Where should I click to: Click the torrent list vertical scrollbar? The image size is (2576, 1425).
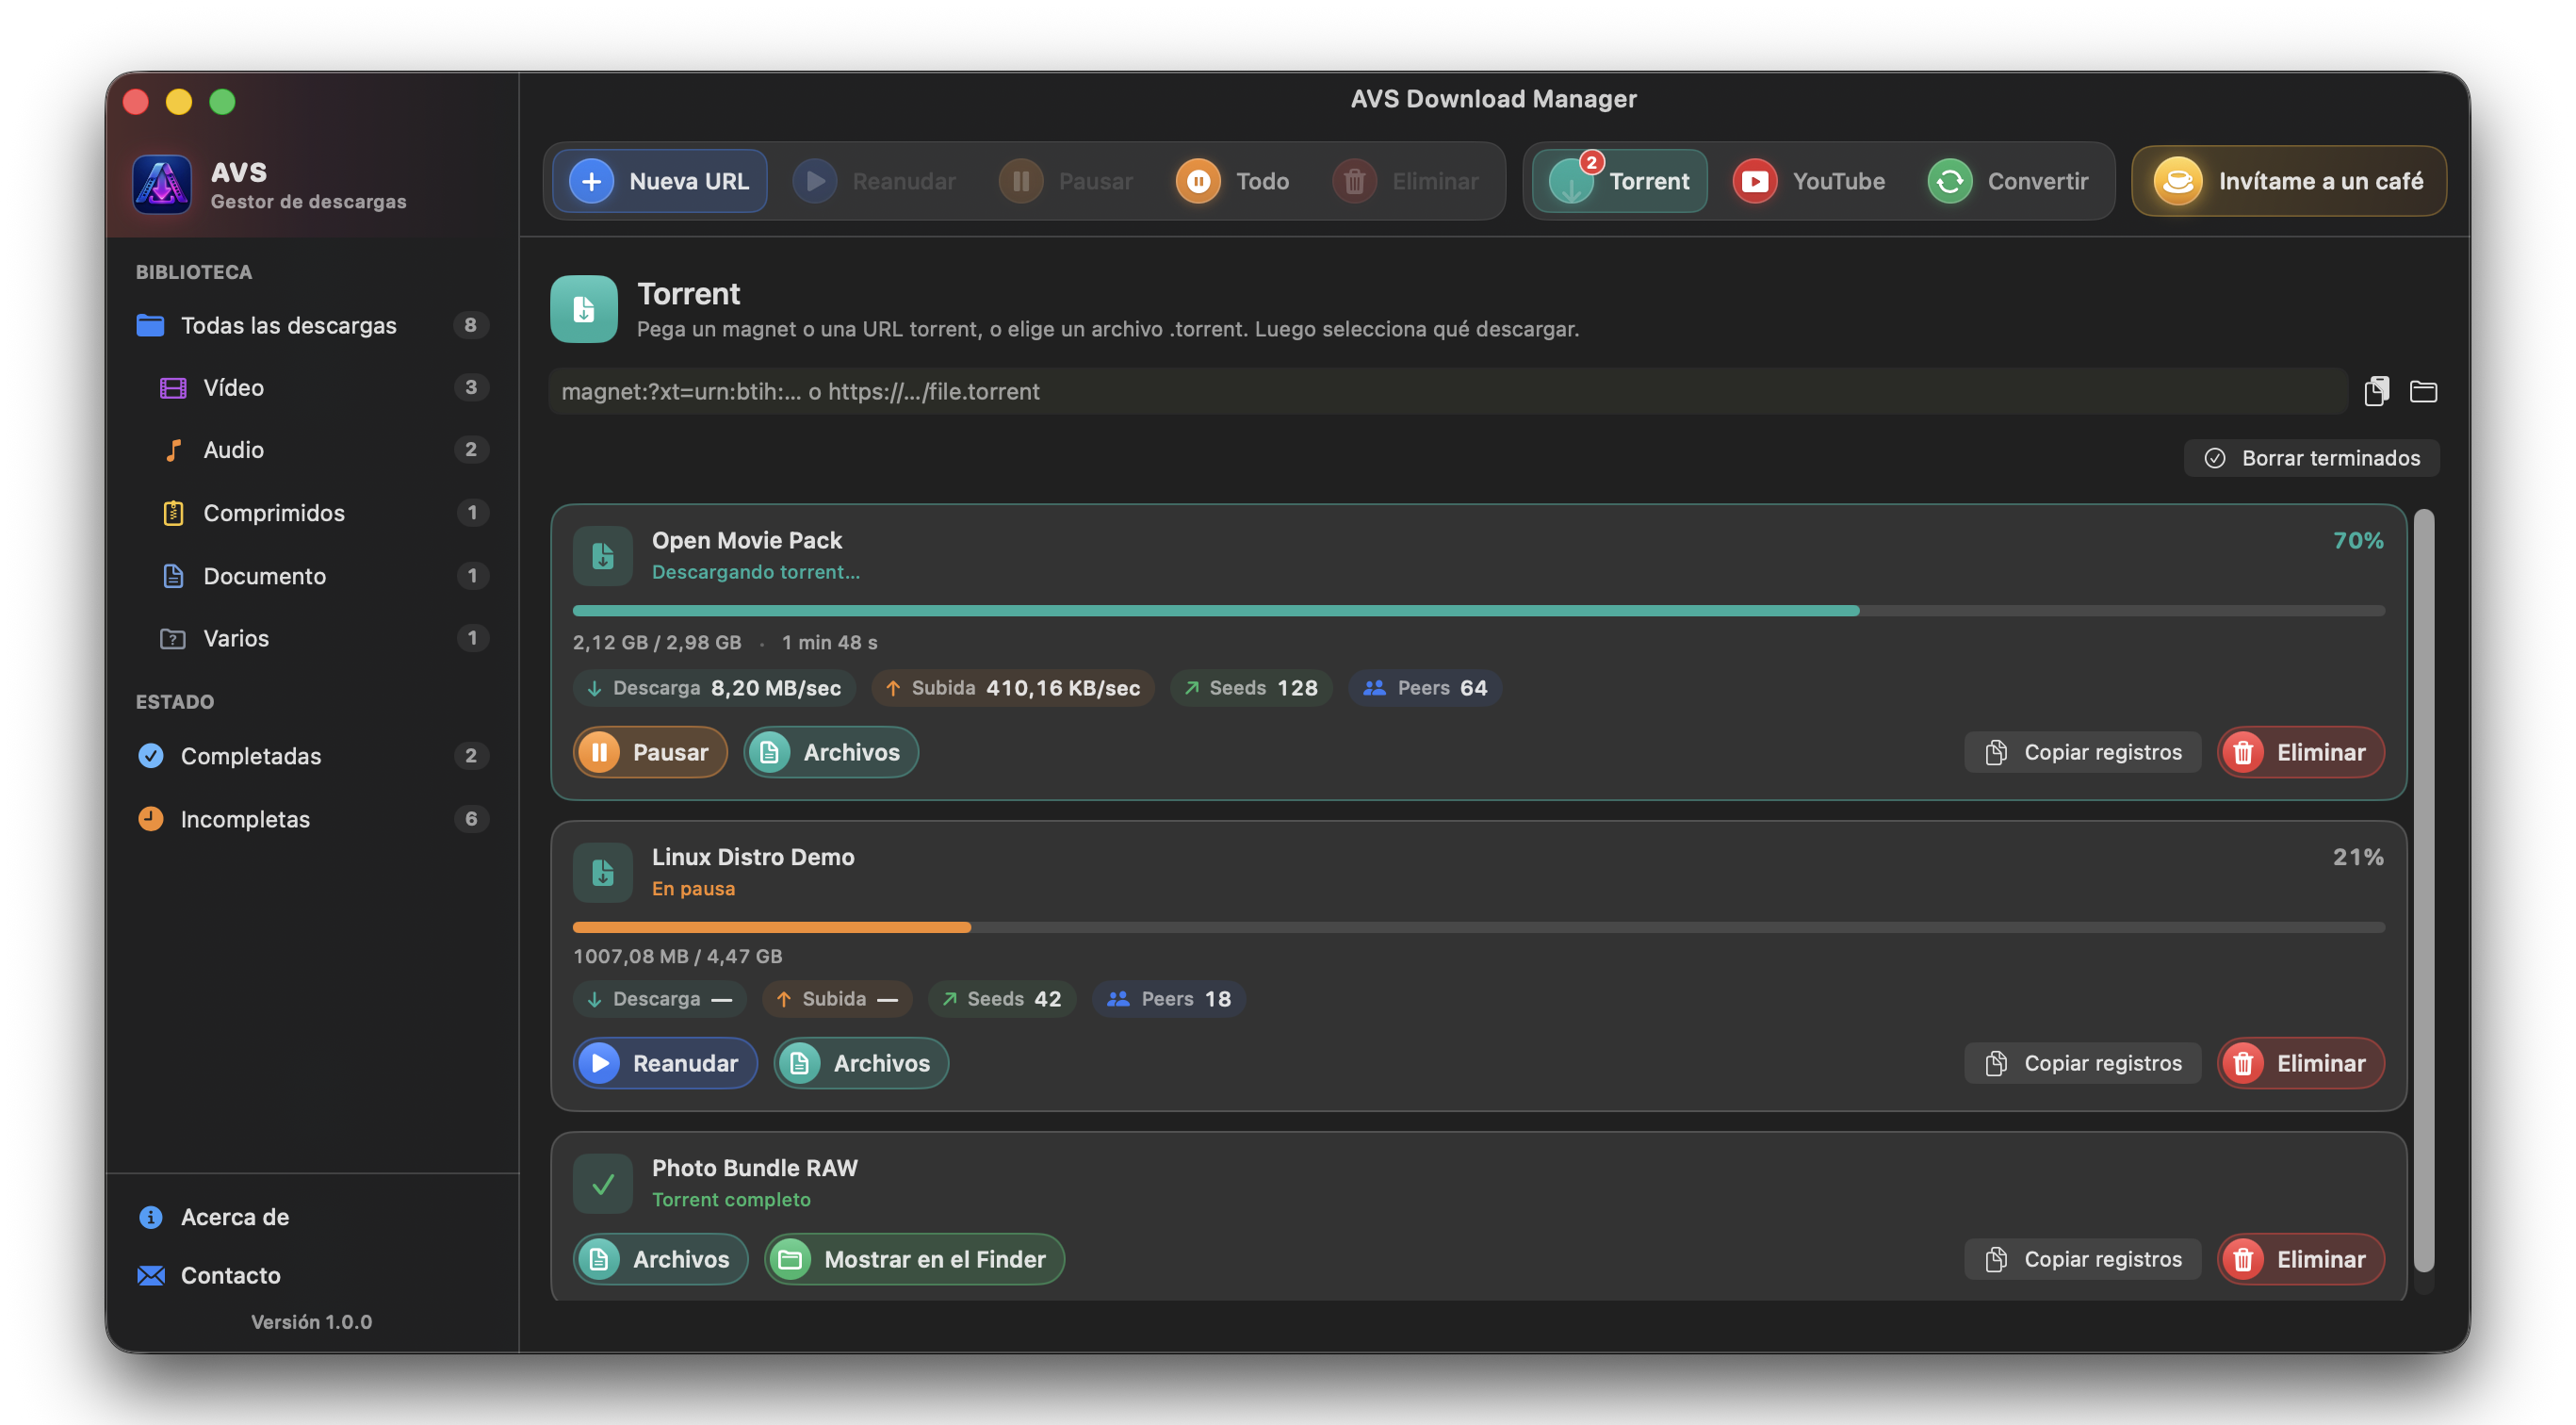[x=2423, y=890]
